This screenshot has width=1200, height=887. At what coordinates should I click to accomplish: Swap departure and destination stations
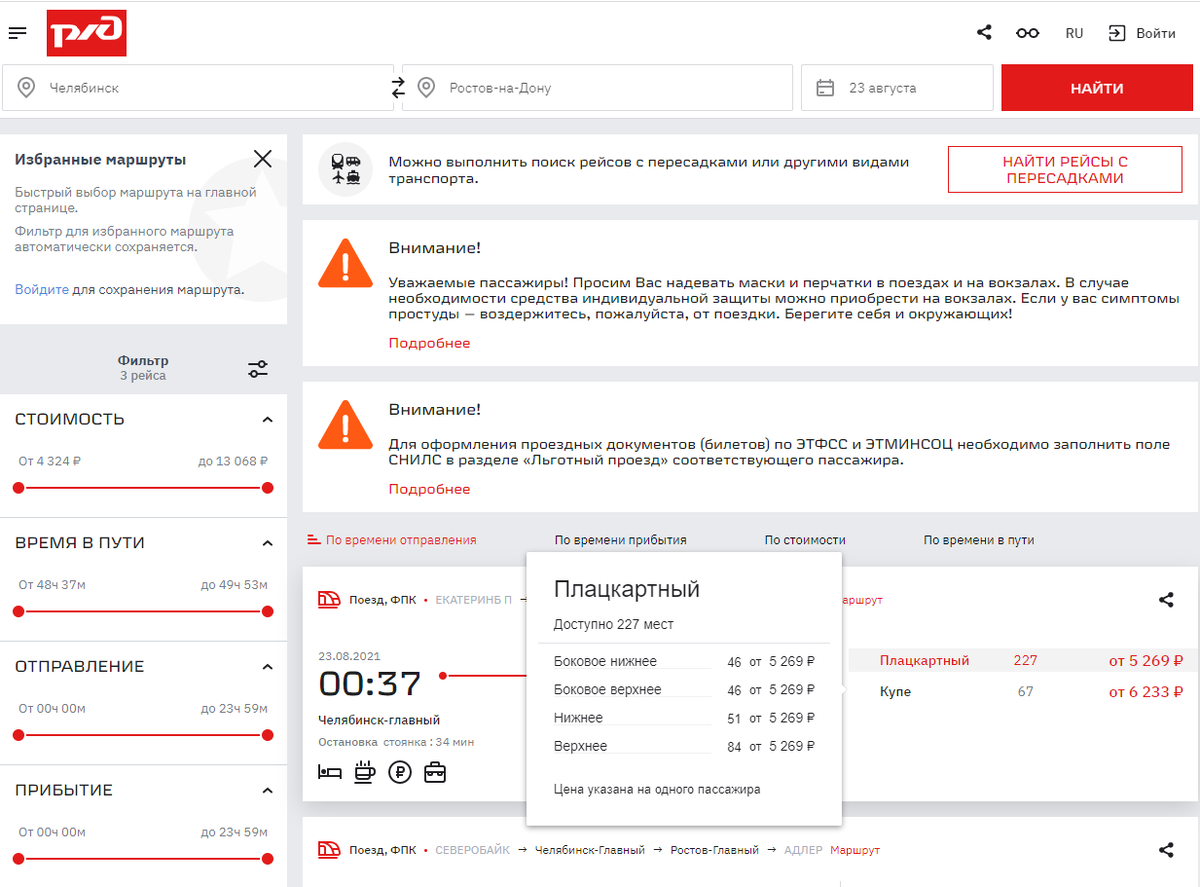[398, 88]
